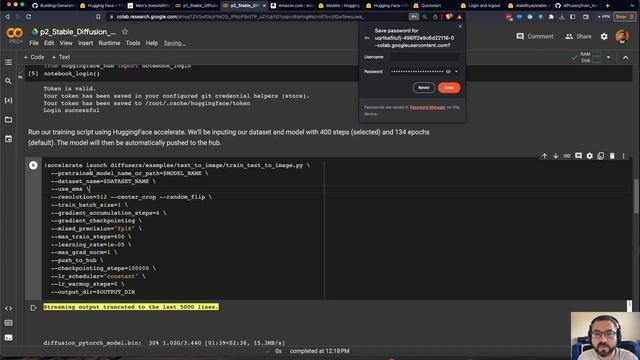
Task: Click Never in save password popup
Action: click(424, 88)
